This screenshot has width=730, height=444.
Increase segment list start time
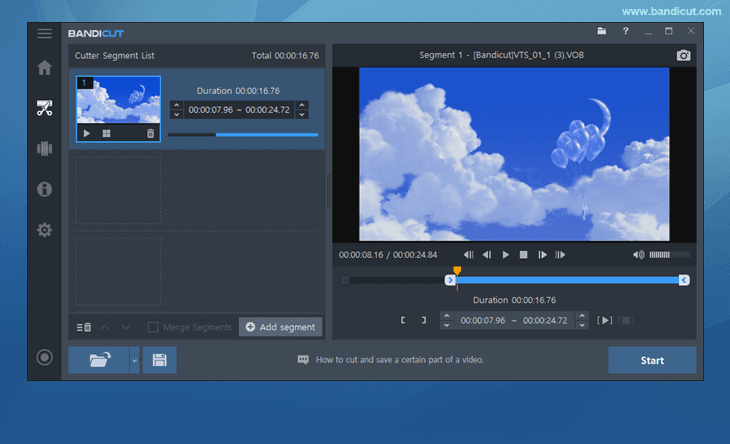(x=176, y=105)
